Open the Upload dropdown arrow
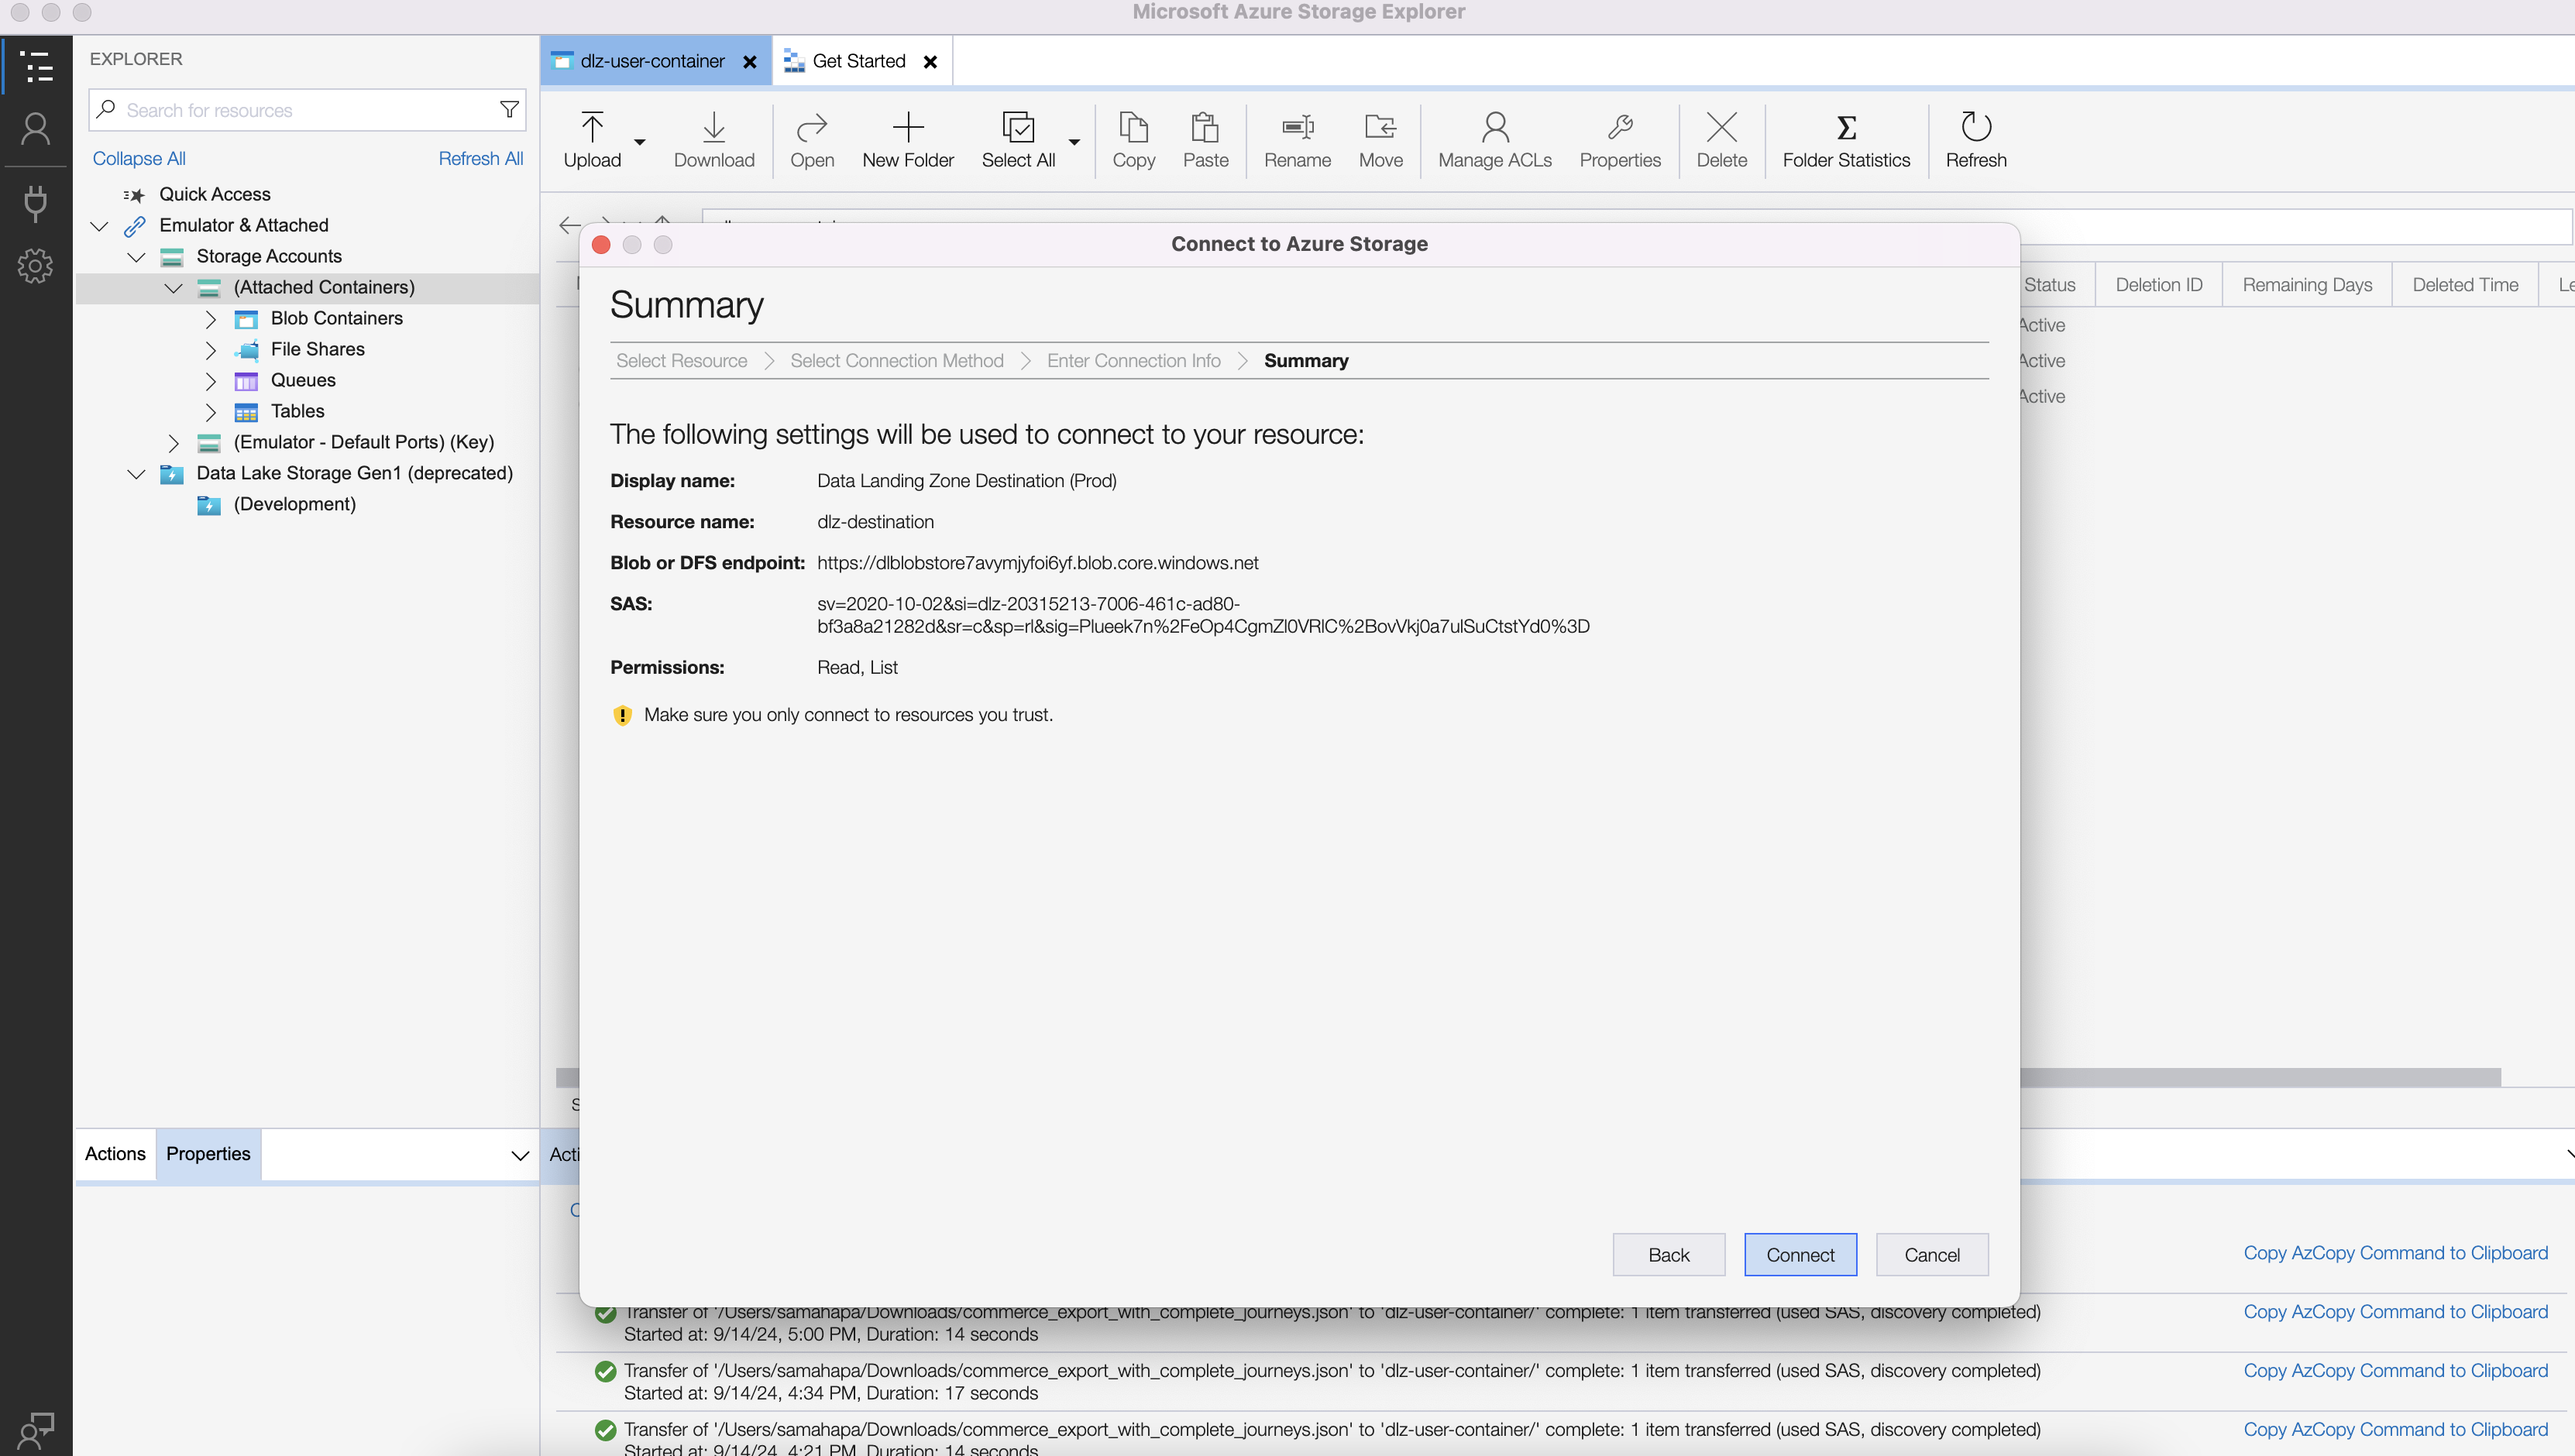This screenshot has width=2575, height=1456. point(640,142)
